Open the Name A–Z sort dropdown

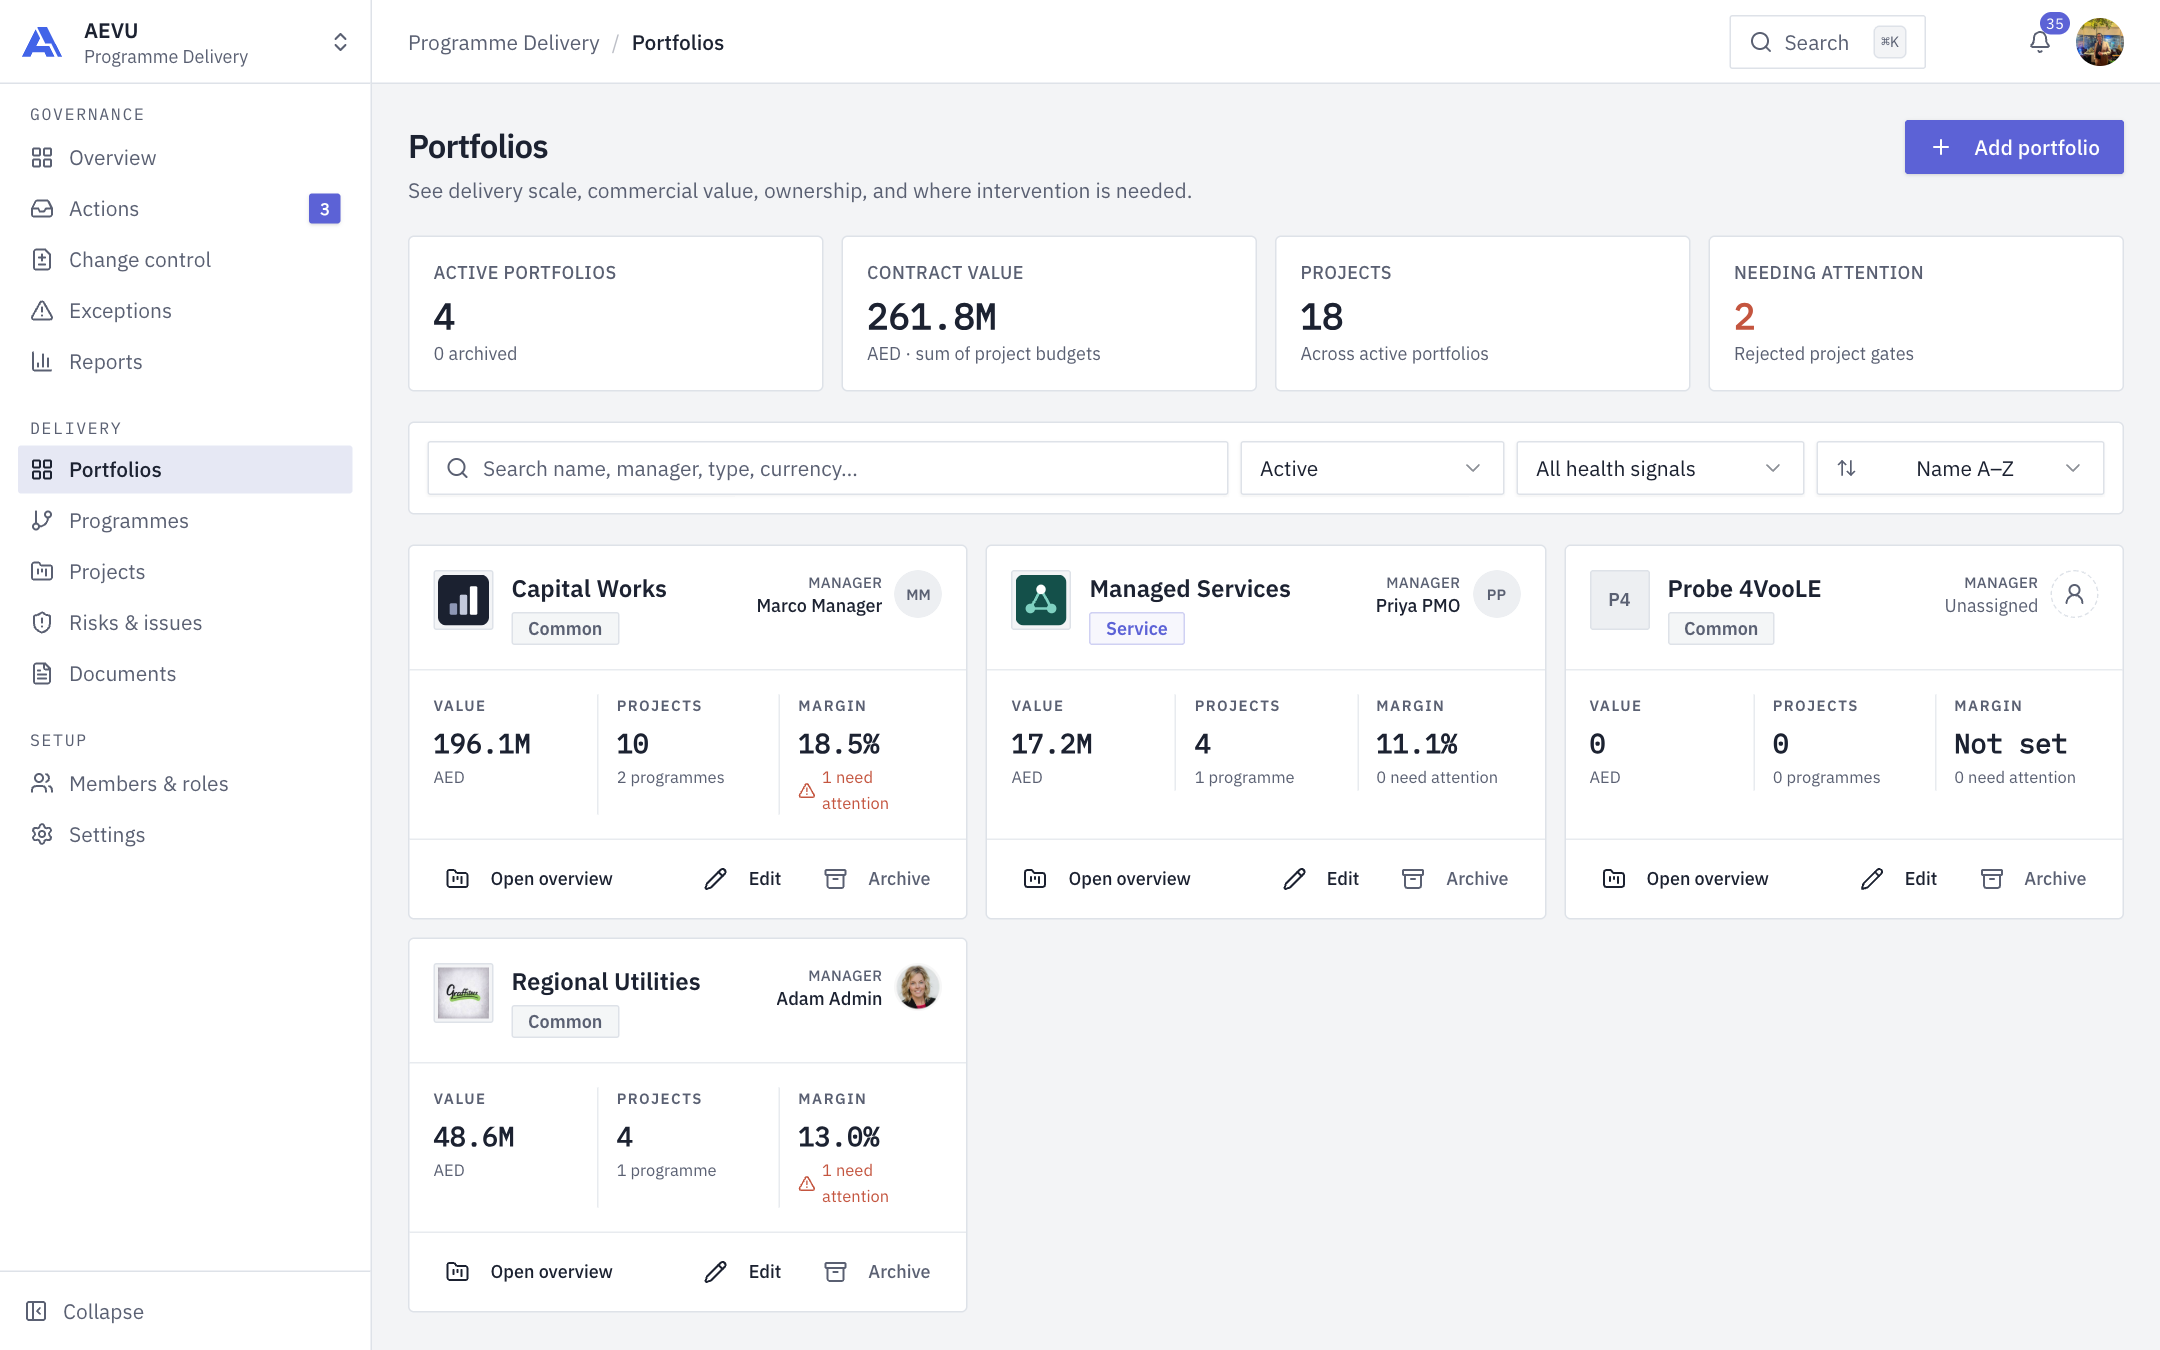(x=1960, y=468)
